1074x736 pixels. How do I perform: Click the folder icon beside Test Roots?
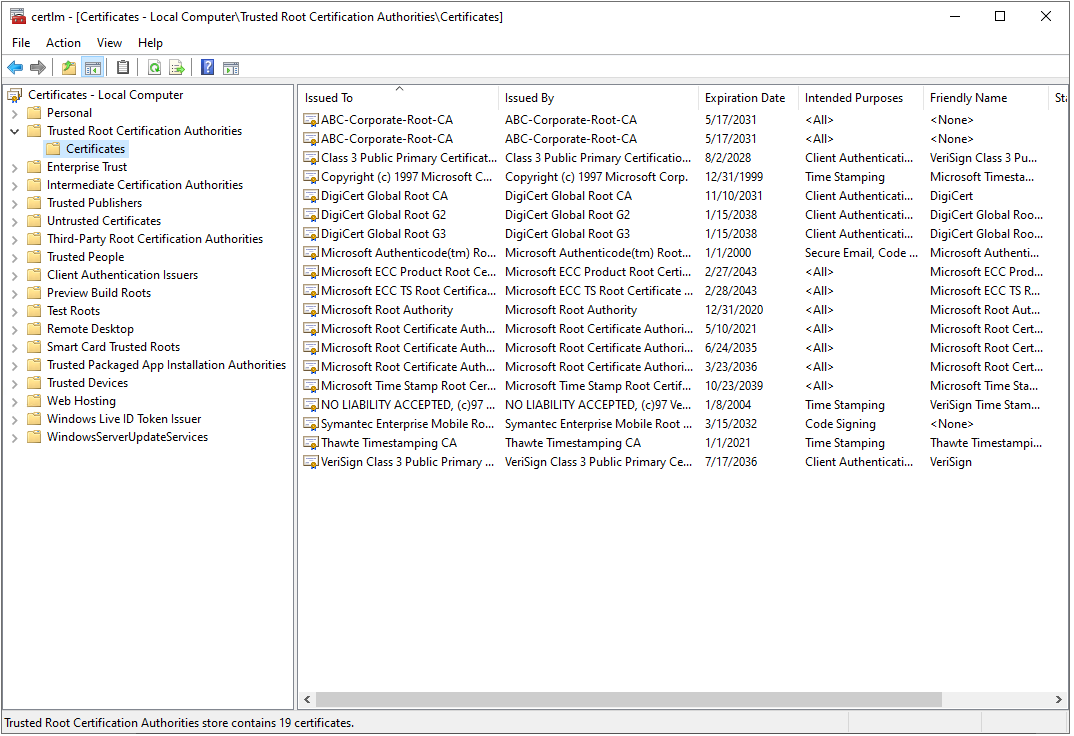[34, 311]
